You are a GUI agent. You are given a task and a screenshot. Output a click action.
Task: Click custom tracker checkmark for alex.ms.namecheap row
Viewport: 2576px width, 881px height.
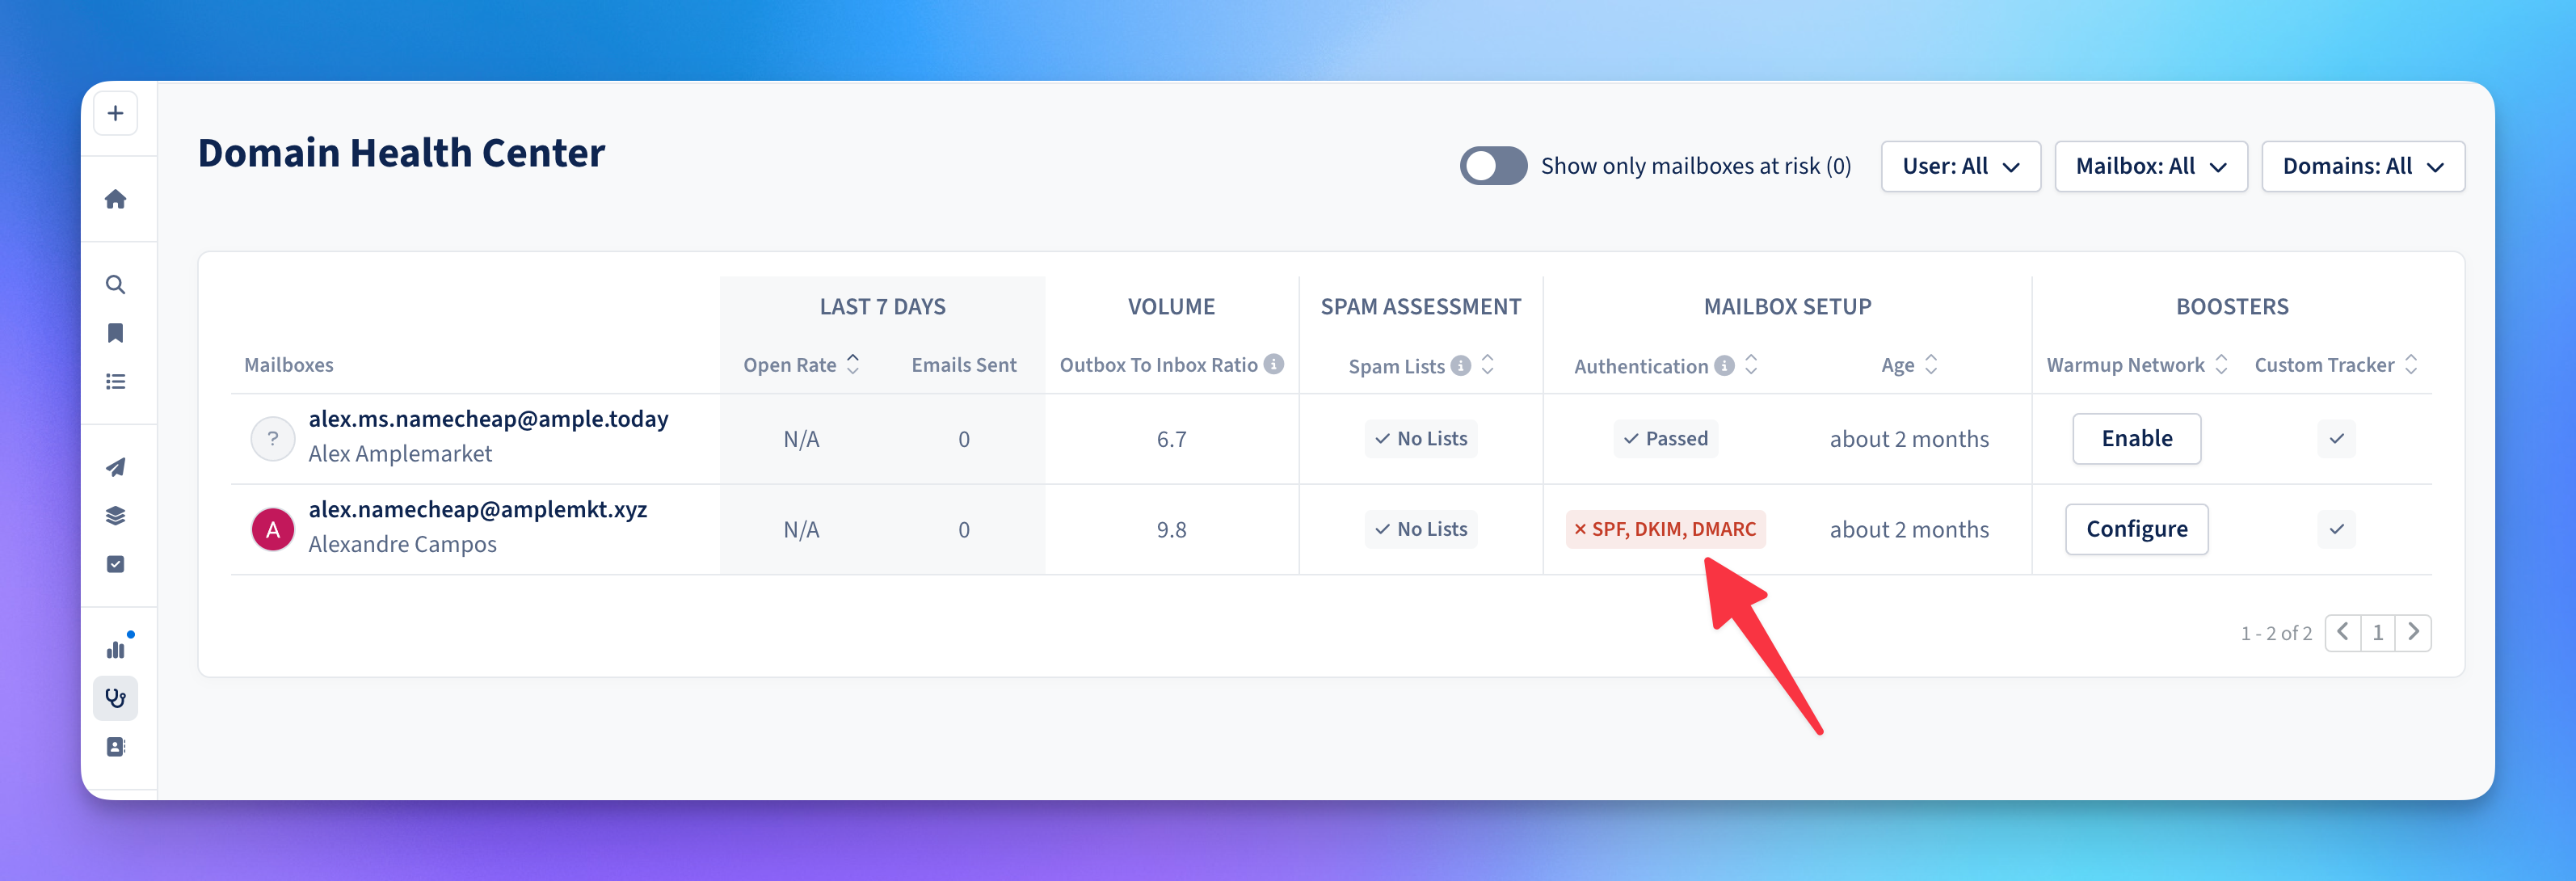click(2336, 439)
